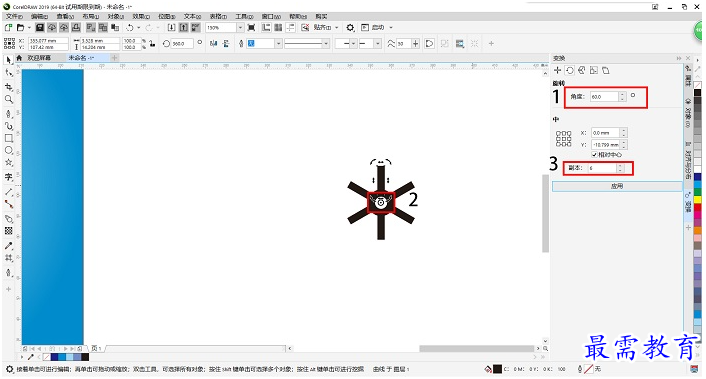Select the Rectangle tool
Image resolution: width=706 pixels, height=379 pixels.
[x=9, y=138]
